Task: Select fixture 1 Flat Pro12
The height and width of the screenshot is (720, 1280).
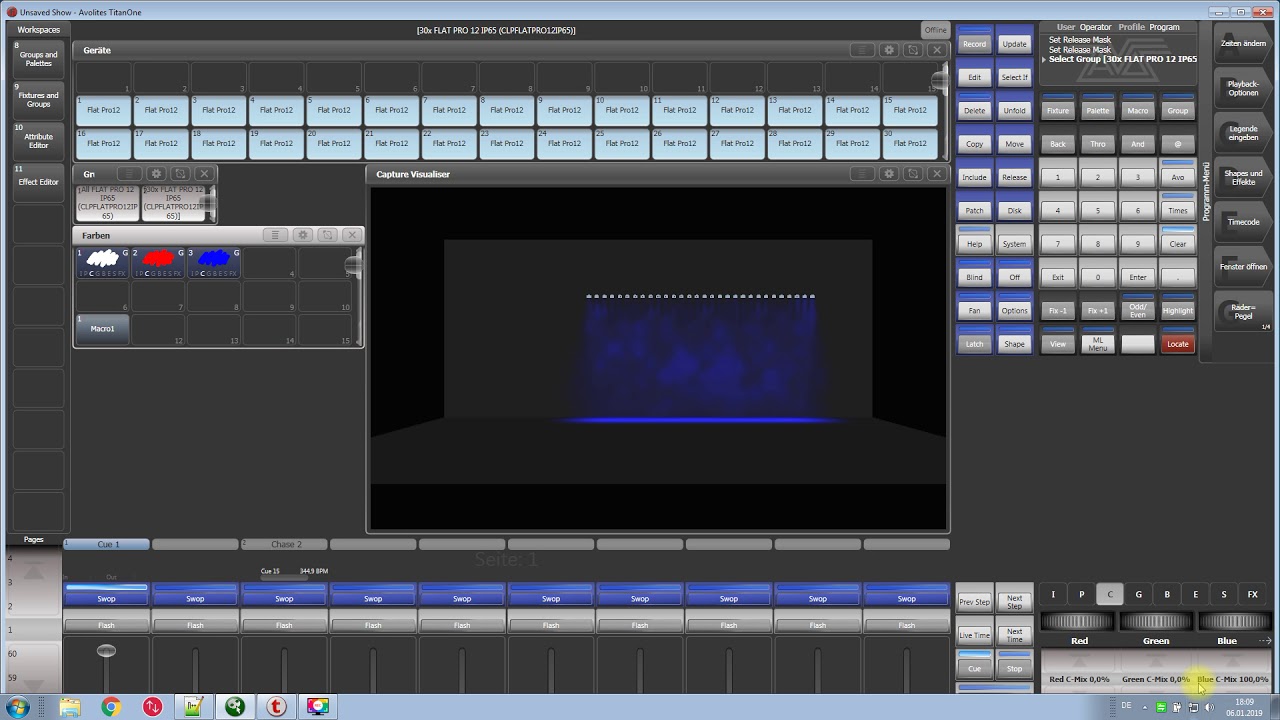Action: click(x=103, y=110)
